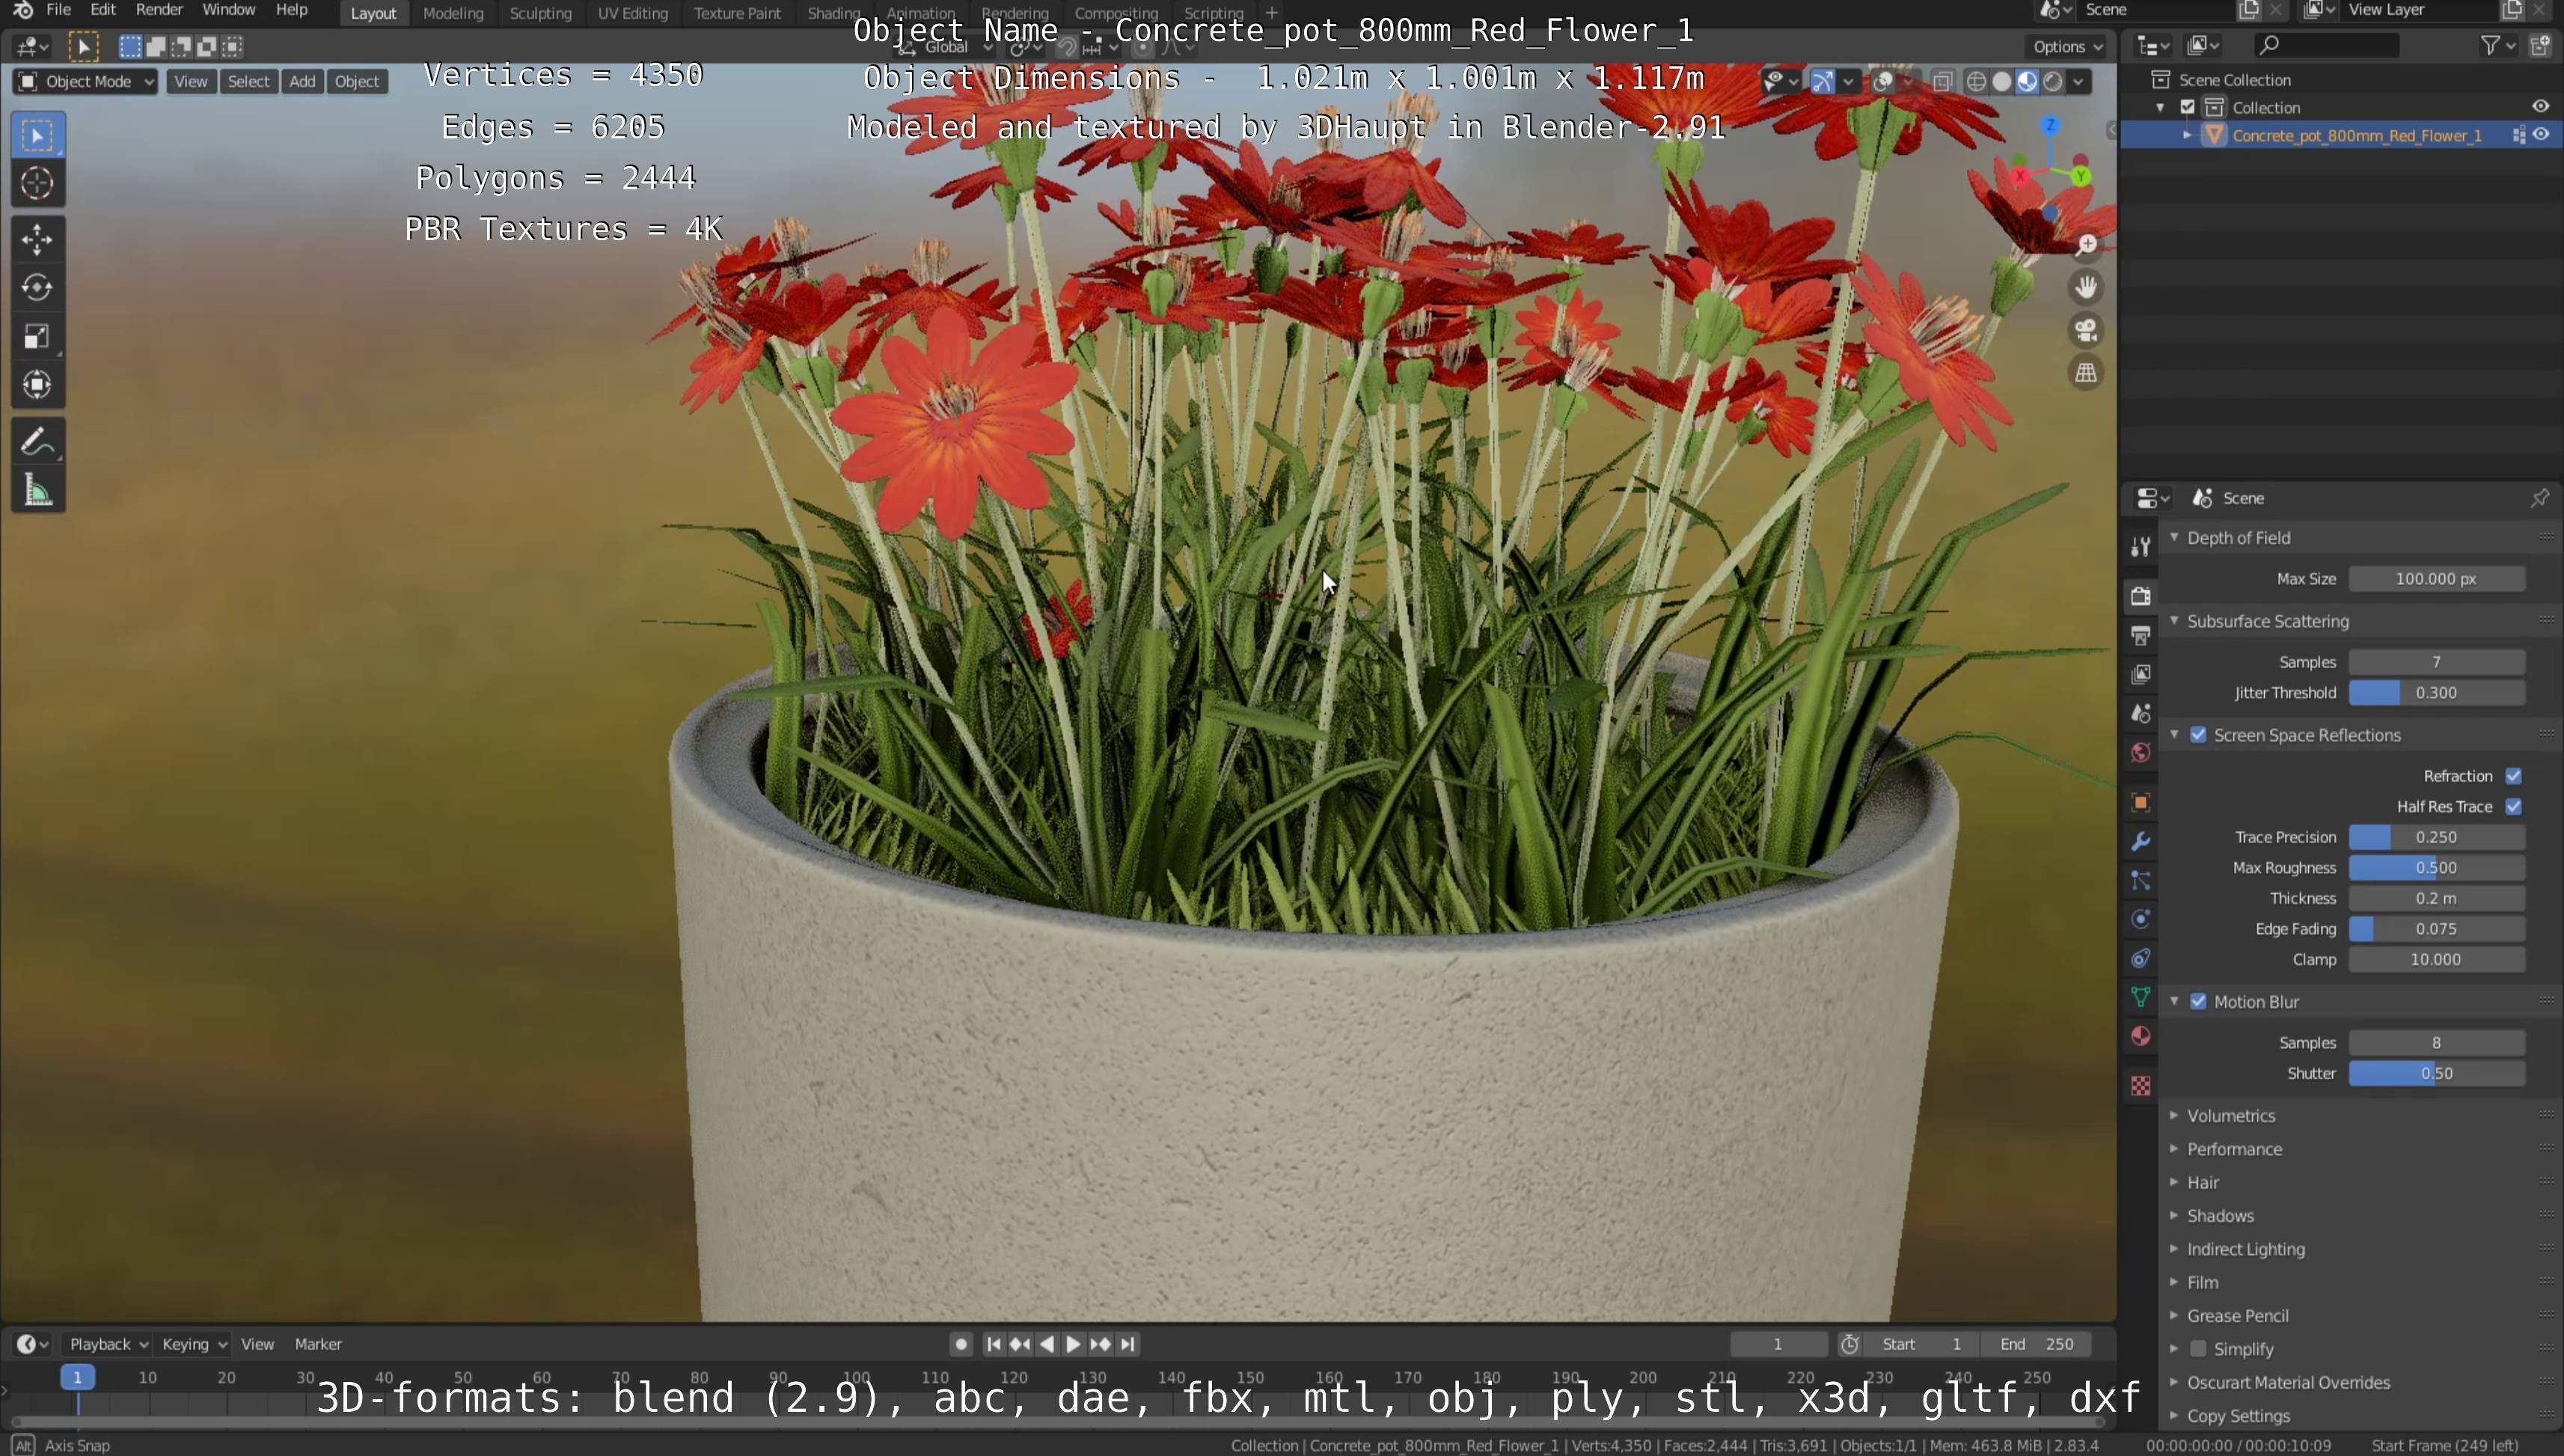The width and height of the screenshot is (2564, 1456).
Task: Click the Add menu button
Action: pyautogui.click(x=302, y=81)
